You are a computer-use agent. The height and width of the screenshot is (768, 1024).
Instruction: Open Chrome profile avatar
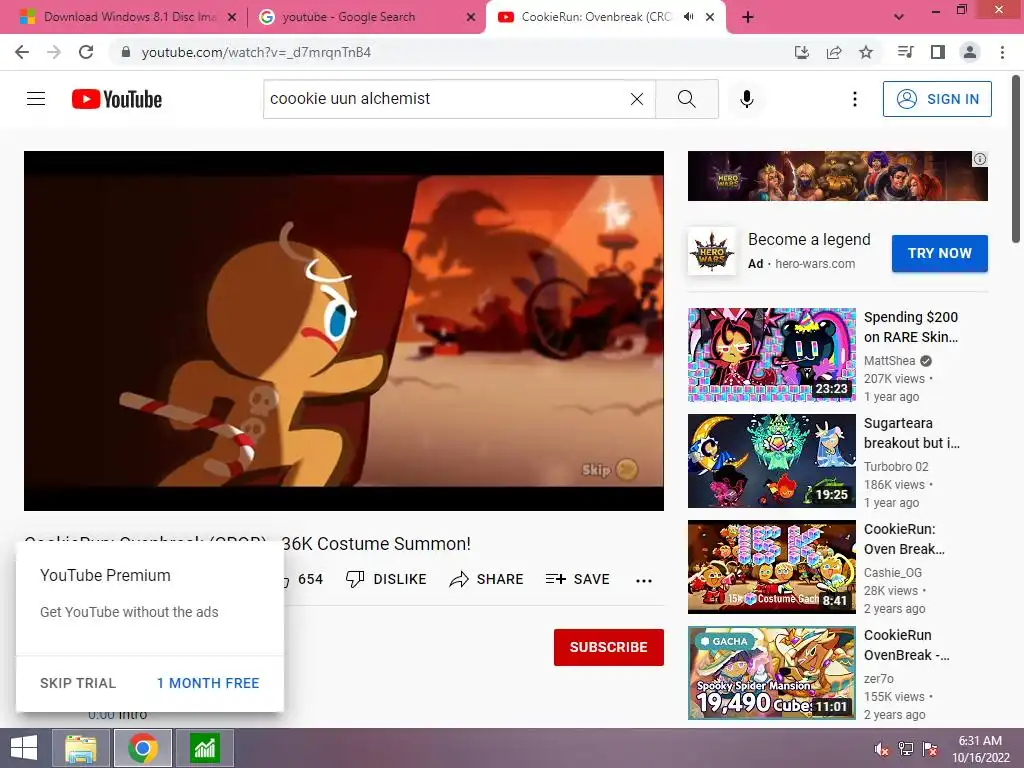[970, 52]
